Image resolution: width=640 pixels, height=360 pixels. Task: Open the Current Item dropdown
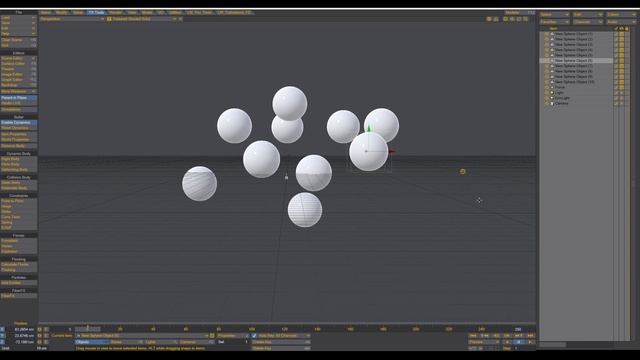[x=142, y=336]
